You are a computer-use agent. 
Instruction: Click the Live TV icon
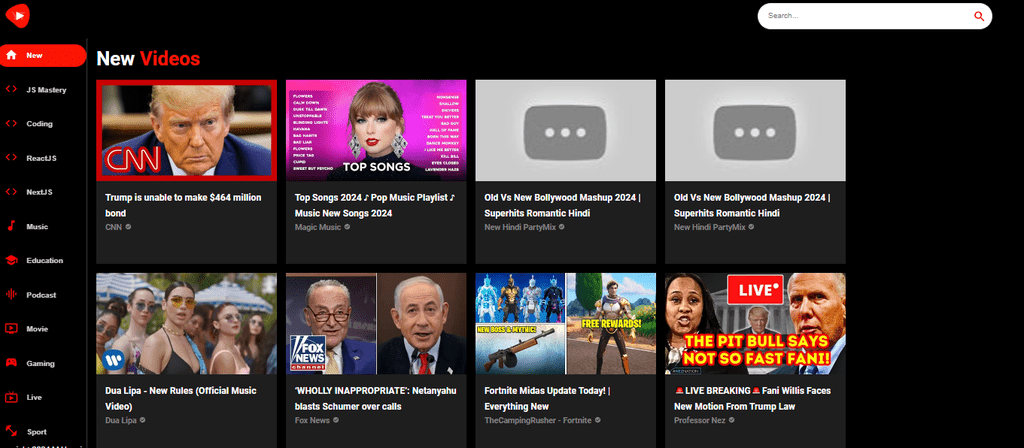pyautogui.click(x=11, y=397)
